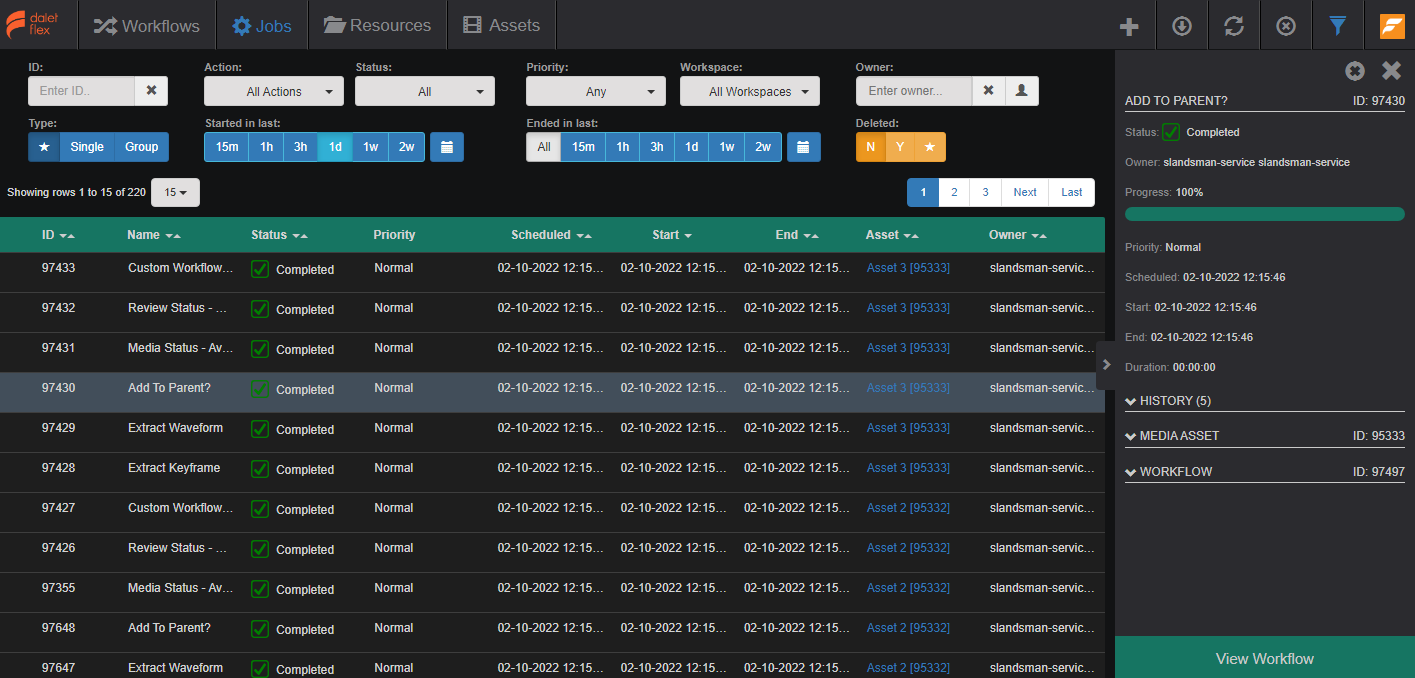Click the Enter owner input field
Viewport: 1415px width, 678px height.
pos(914,91)
